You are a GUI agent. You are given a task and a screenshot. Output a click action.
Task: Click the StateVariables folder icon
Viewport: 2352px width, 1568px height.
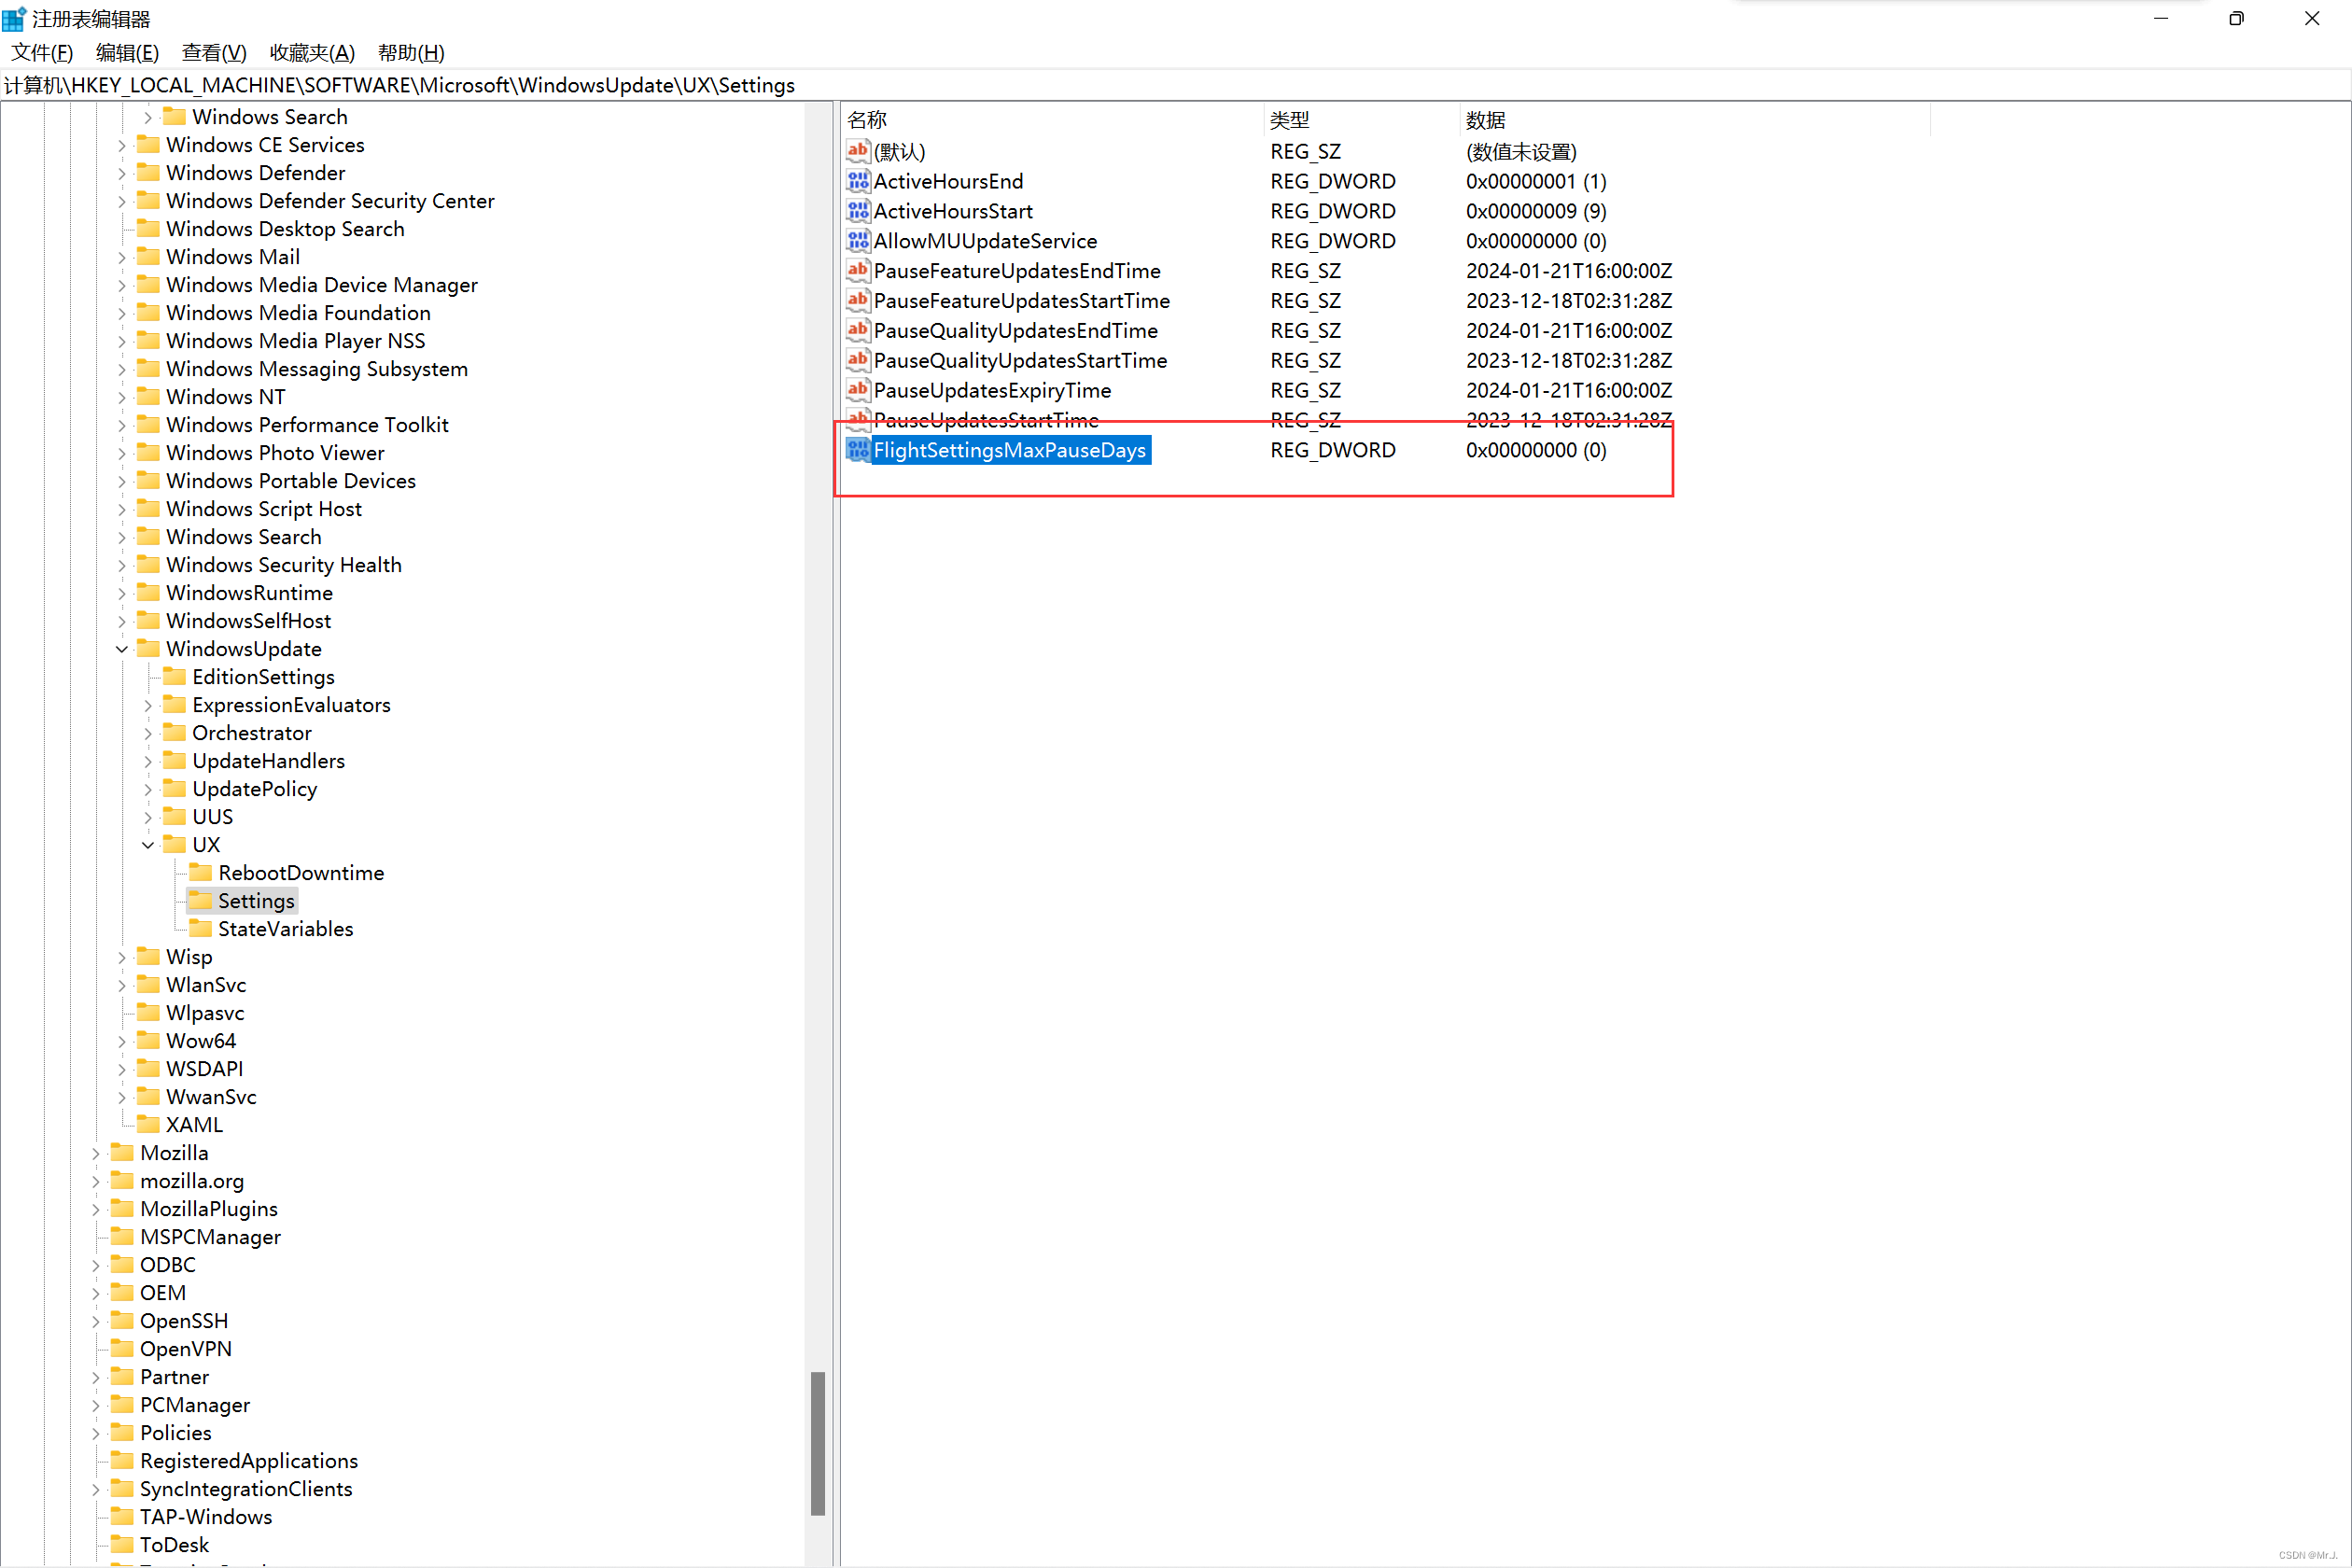tap(201, 929)
